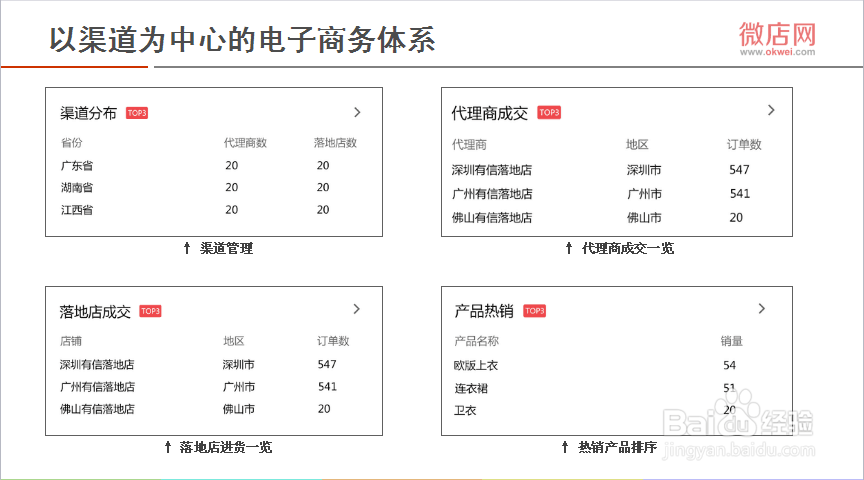Viewport: 864px width, 480px height.
Task: Click the 落地店进货一览 caption
Action: 226,447
